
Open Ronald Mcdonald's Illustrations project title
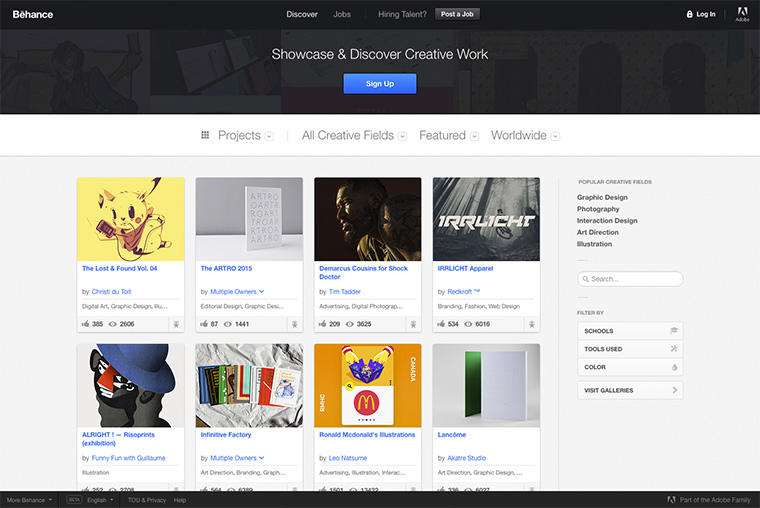tap(367, 434)
